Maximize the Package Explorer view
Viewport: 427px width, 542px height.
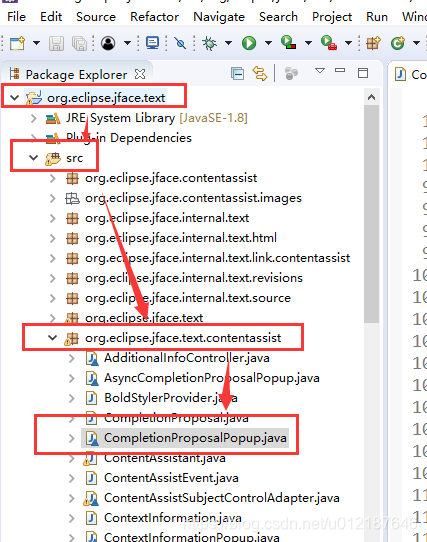click(363, 73)
